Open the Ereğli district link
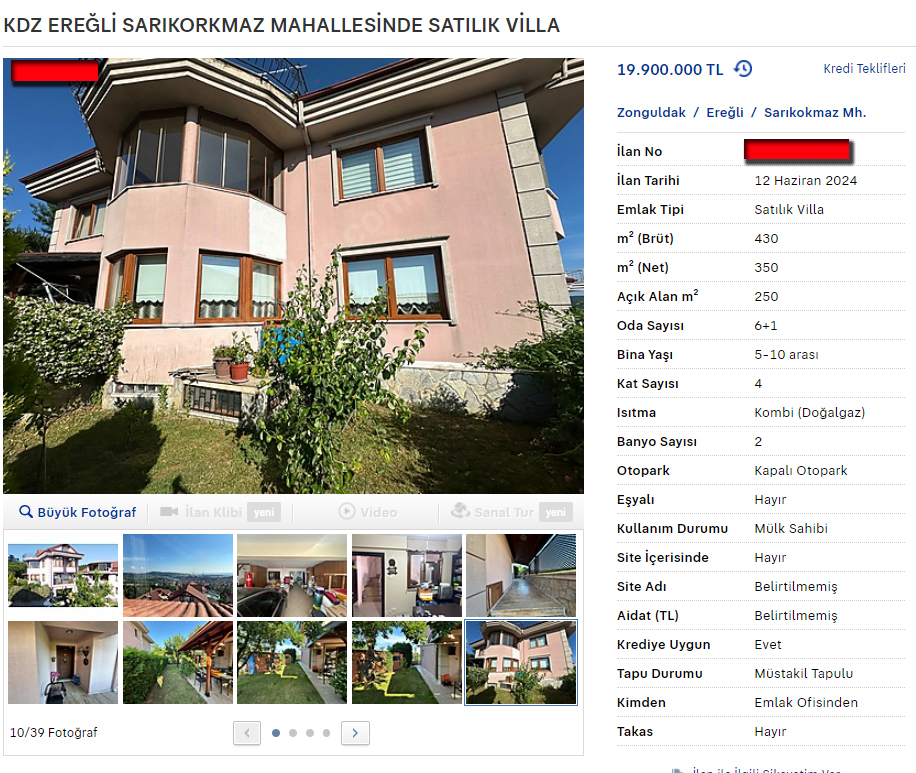916x773 pixels. coord(725,112)
